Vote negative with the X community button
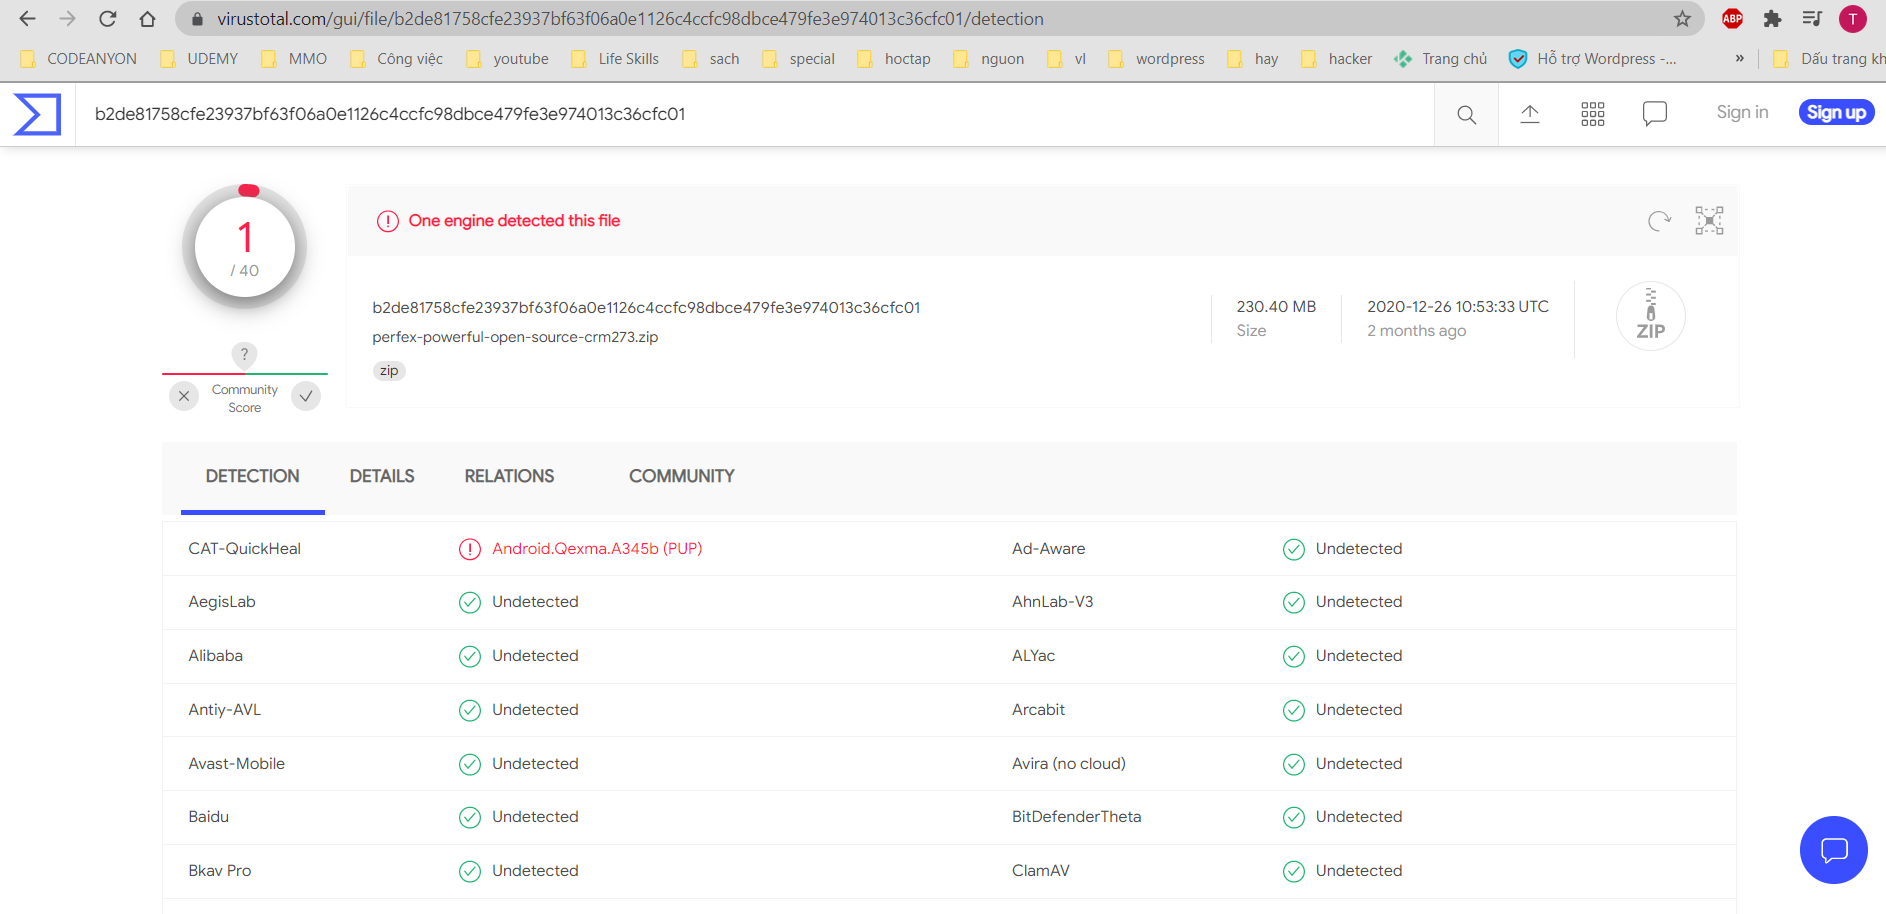Screen dimensions: 1886x914 pos(184,396)
